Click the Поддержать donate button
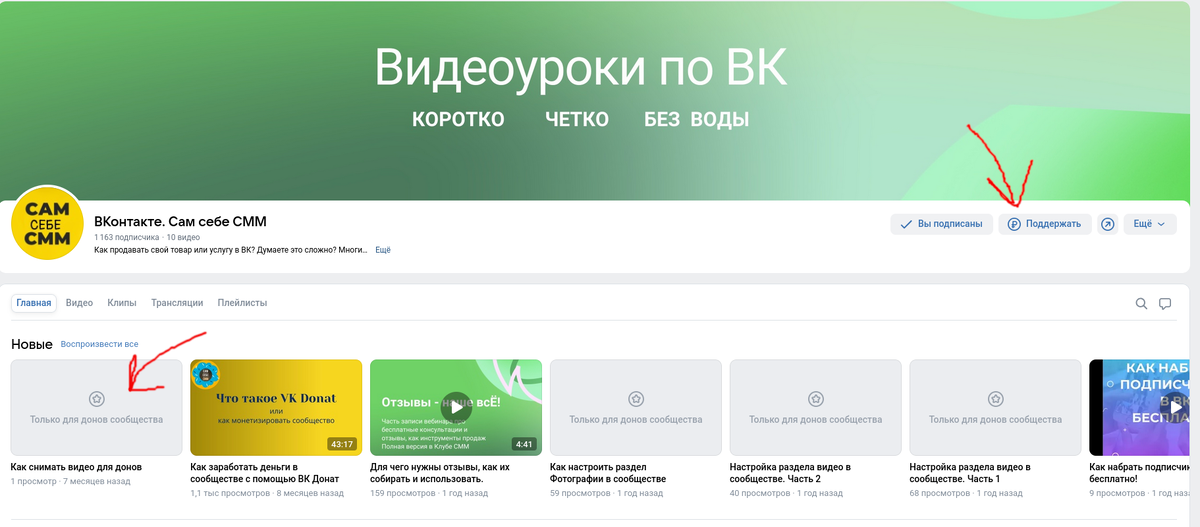The image size is (1200, 527). [x=1045, y=224]
